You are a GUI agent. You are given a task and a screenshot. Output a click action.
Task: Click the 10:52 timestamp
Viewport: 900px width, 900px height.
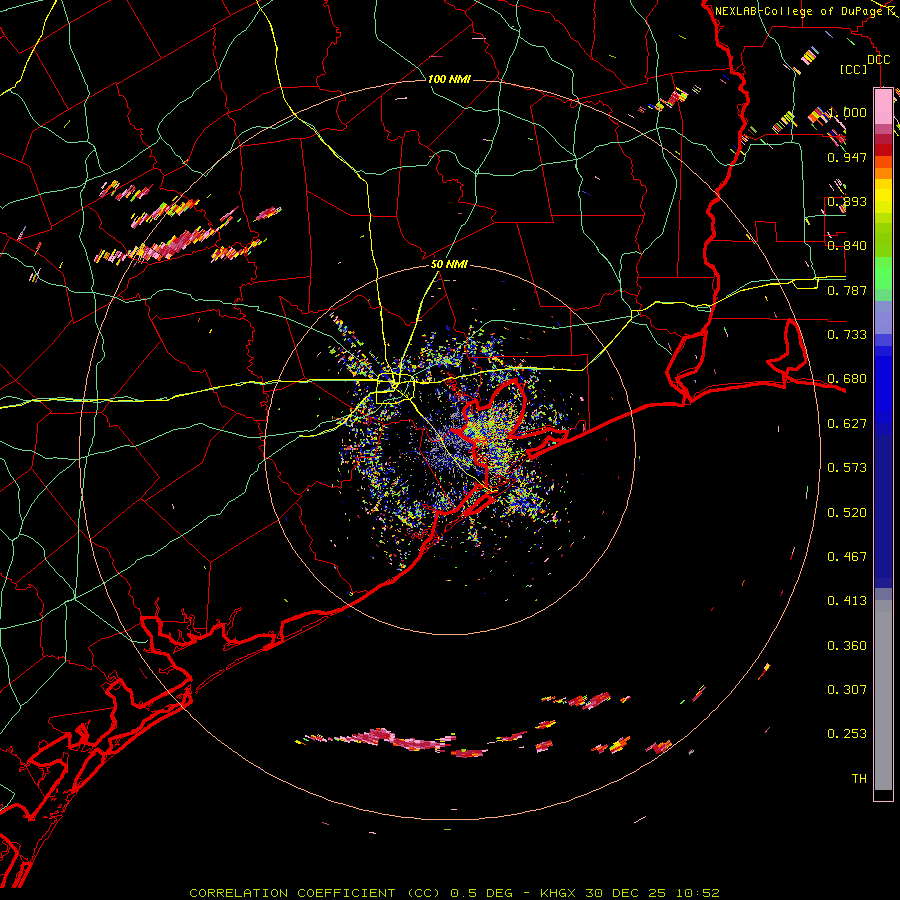click(698, 893)
